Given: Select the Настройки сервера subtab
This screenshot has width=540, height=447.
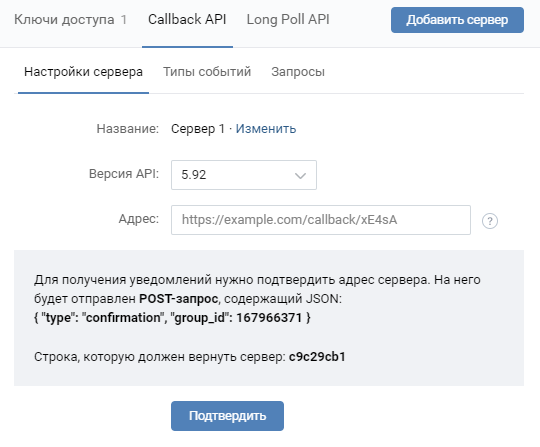Looking at the screenshot, I should pos(83,72).
